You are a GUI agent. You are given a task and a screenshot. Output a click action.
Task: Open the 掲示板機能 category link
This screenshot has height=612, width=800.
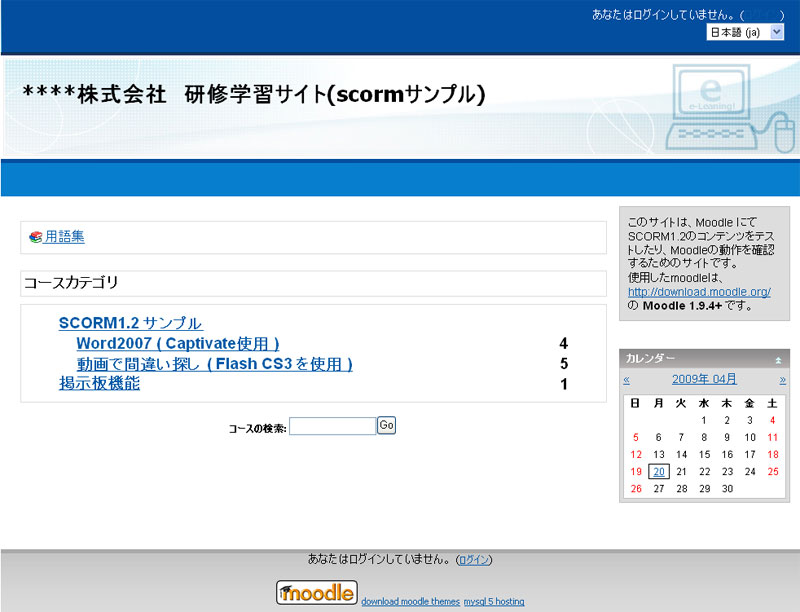tap(99, 384)
